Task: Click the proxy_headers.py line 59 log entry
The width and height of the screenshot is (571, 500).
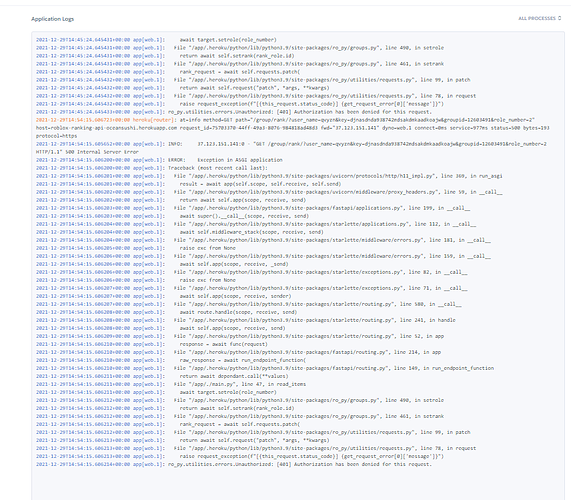Action: click(269, 192)
